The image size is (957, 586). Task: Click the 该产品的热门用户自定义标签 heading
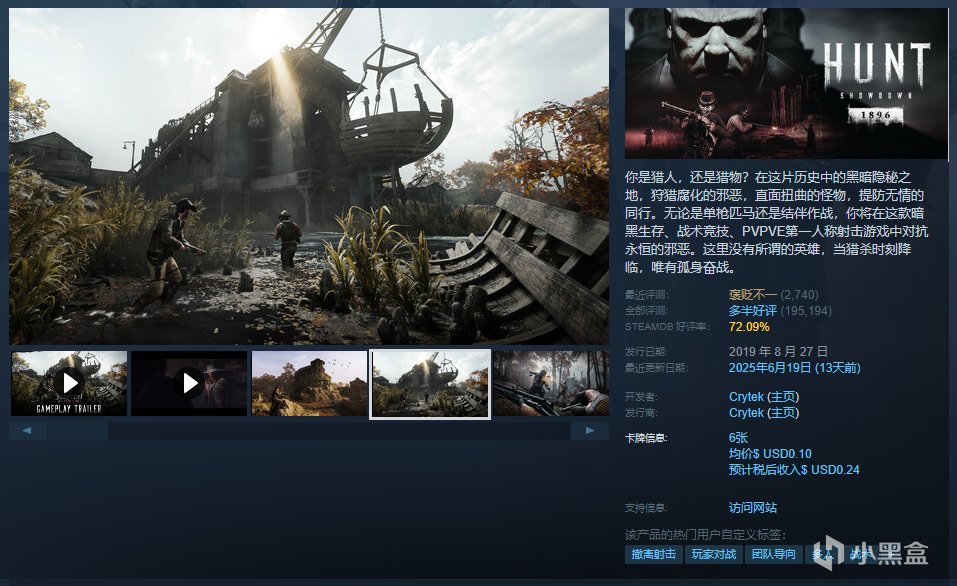click(x=705, y=535)
